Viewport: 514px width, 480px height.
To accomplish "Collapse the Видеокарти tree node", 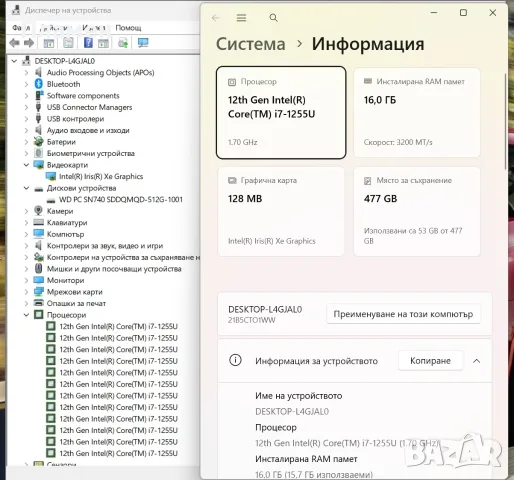I will [x=26, y=165].
